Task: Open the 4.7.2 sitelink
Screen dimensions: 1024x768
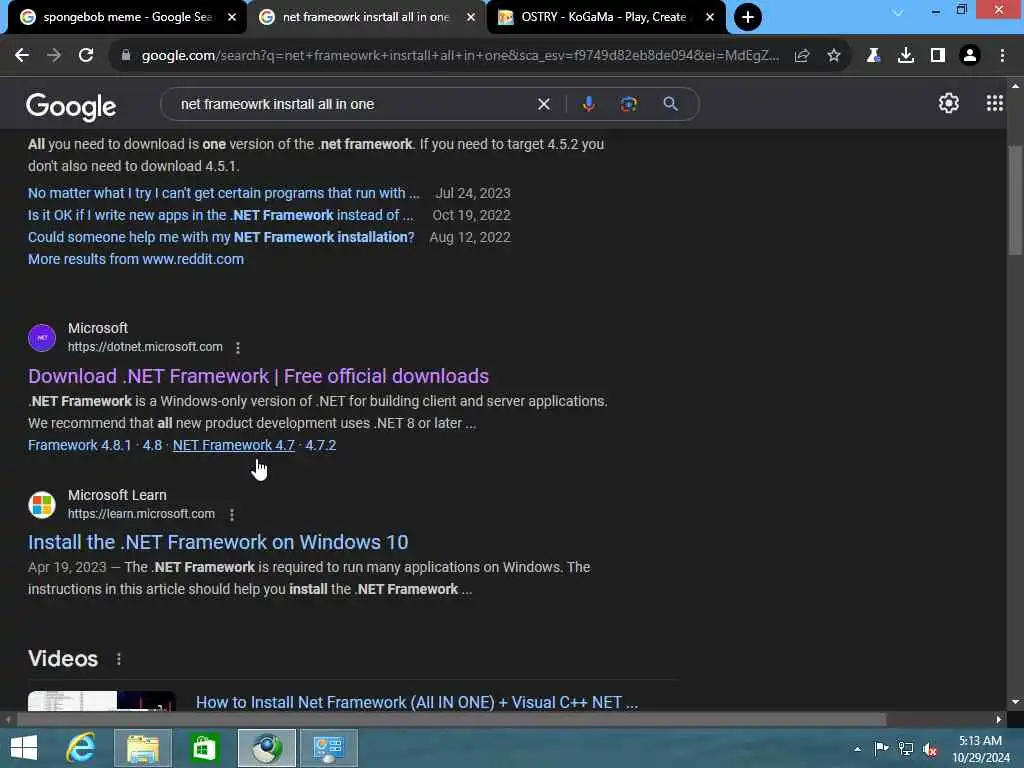Action: pos(321,445)
